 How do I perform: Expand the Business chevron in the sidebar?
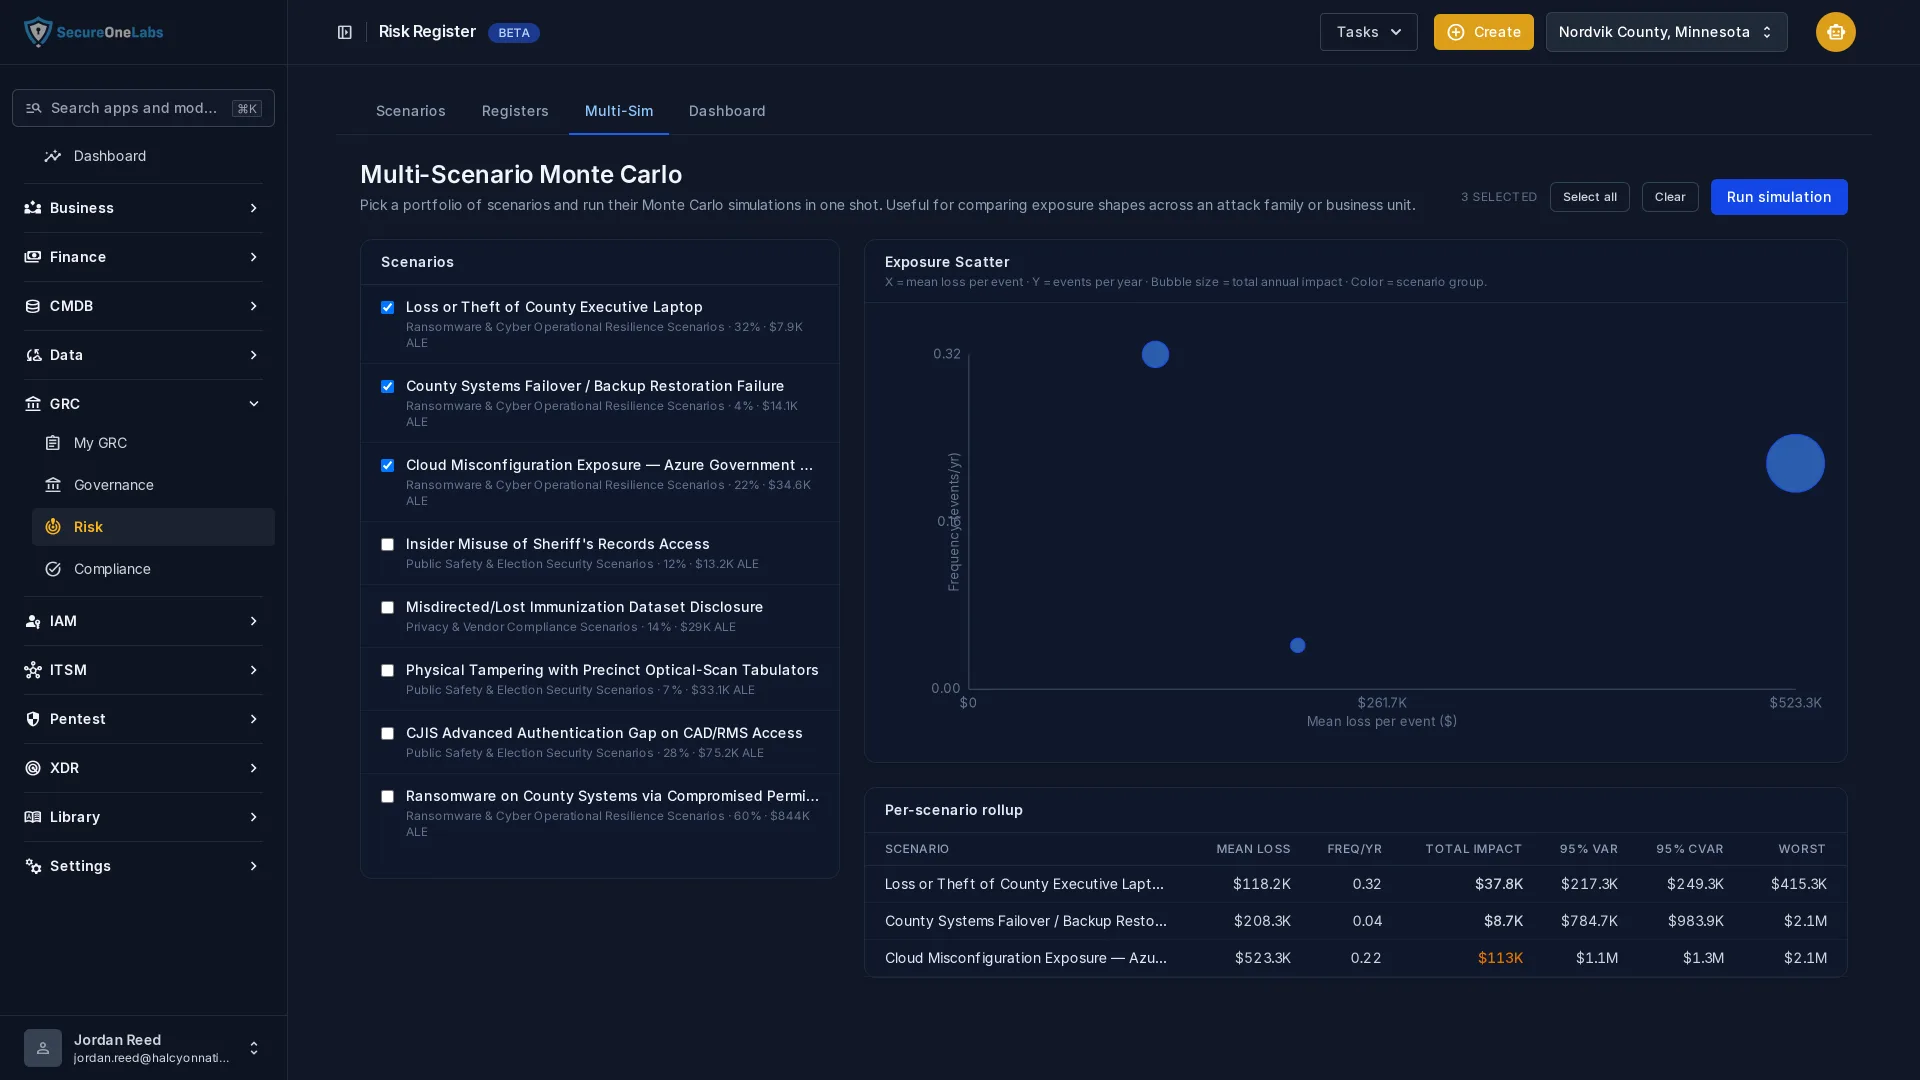(x=253, y=208)
